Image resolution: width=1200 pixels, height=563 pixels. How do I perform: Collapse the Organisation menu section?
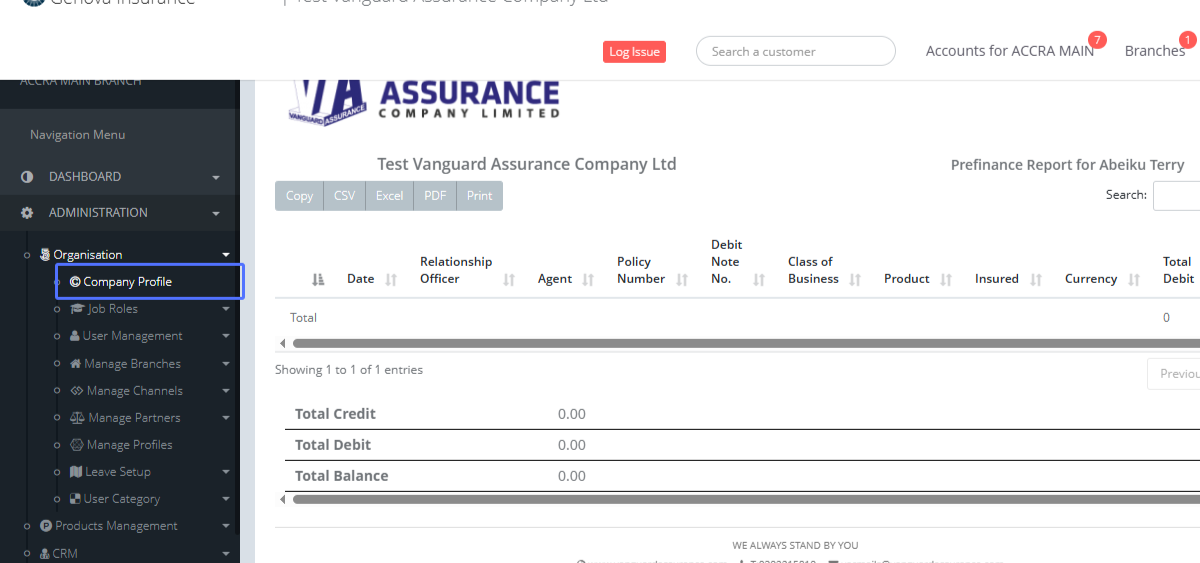(x=226, y=255)
